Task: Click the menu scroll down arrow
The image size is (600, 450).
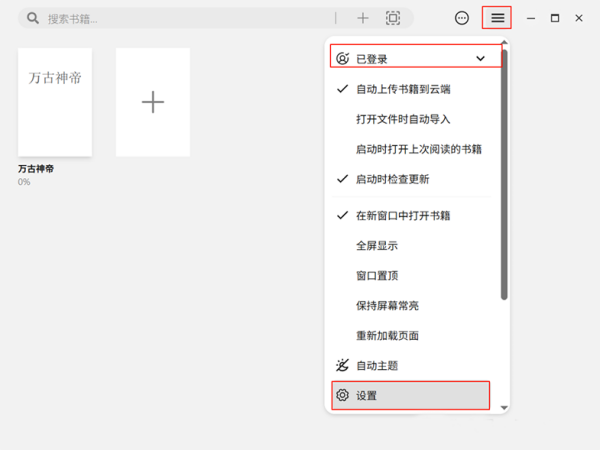Action: [x=504, y=408]
